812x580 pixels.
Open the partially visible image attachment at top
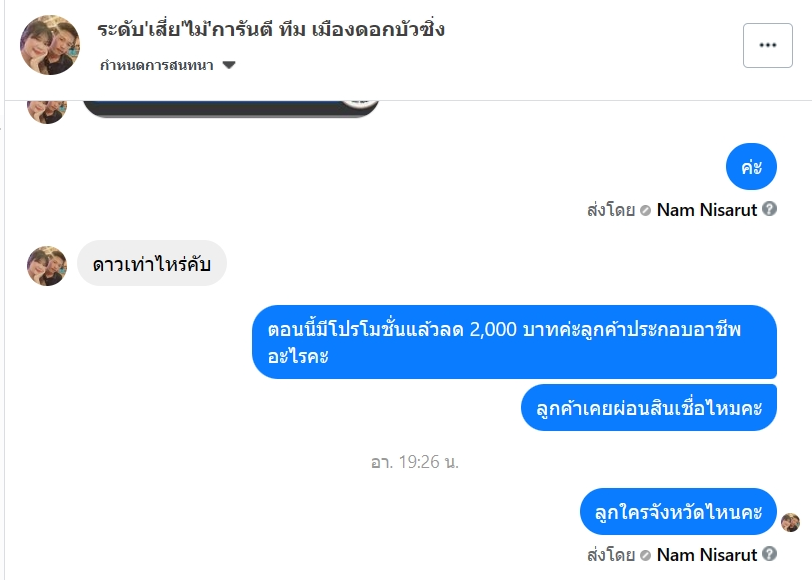pyautogui.click(x=230, y=108)
